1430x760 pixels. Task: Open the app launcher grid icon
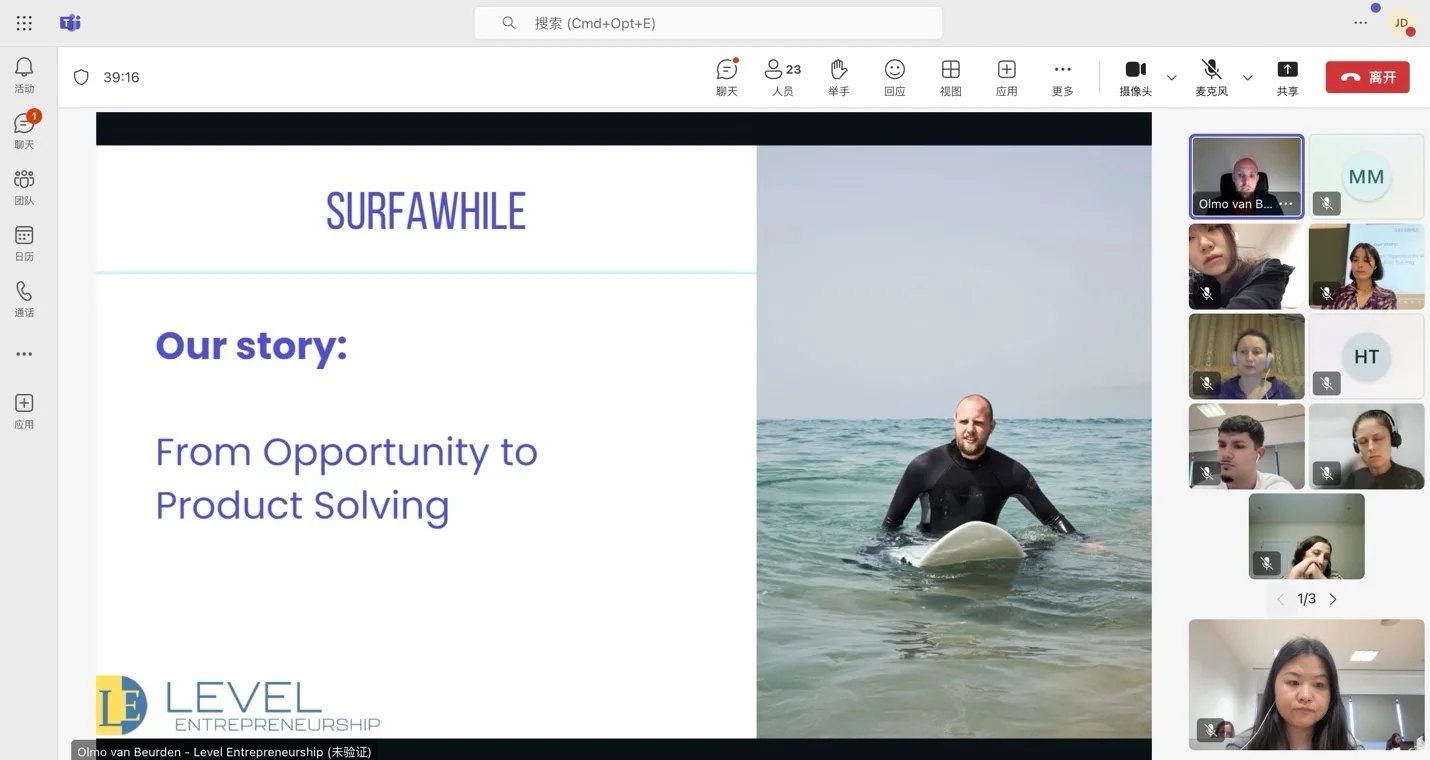tap(24, 23)
